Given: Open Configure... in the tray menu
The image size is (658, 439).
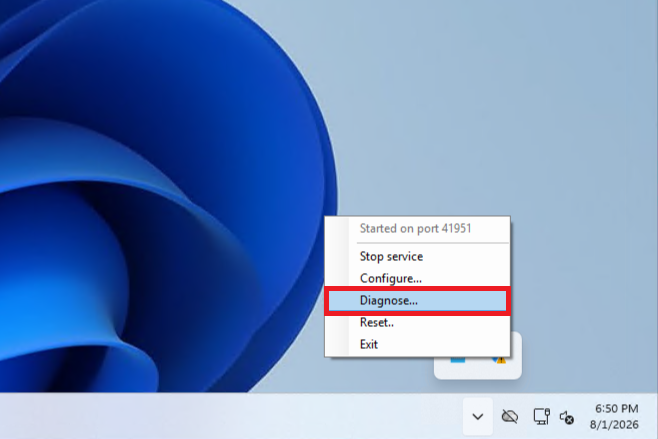Looking at the screenshot, I should (417, 278).
